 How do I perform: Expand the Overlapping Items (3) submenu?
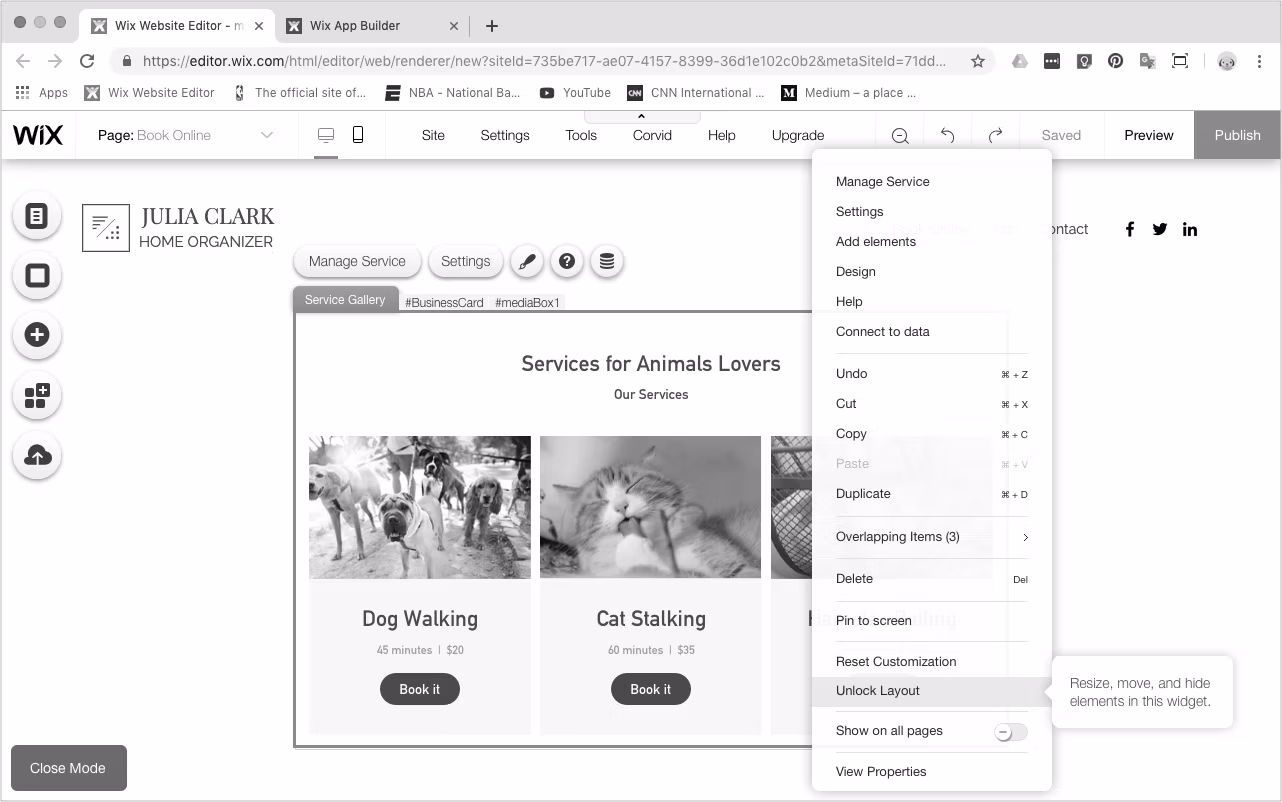point(931,537)
